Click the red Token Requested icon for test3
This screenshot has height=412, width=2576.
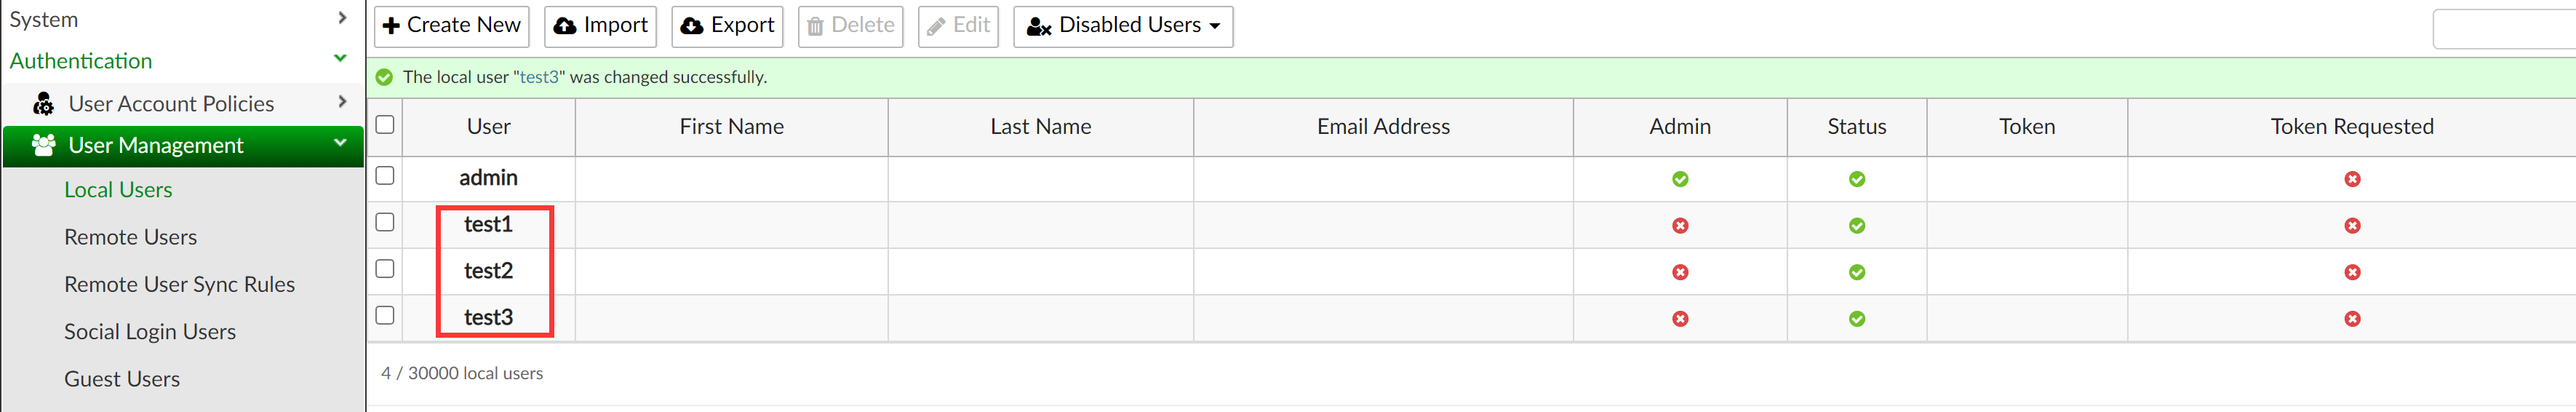pos(2352,319)
